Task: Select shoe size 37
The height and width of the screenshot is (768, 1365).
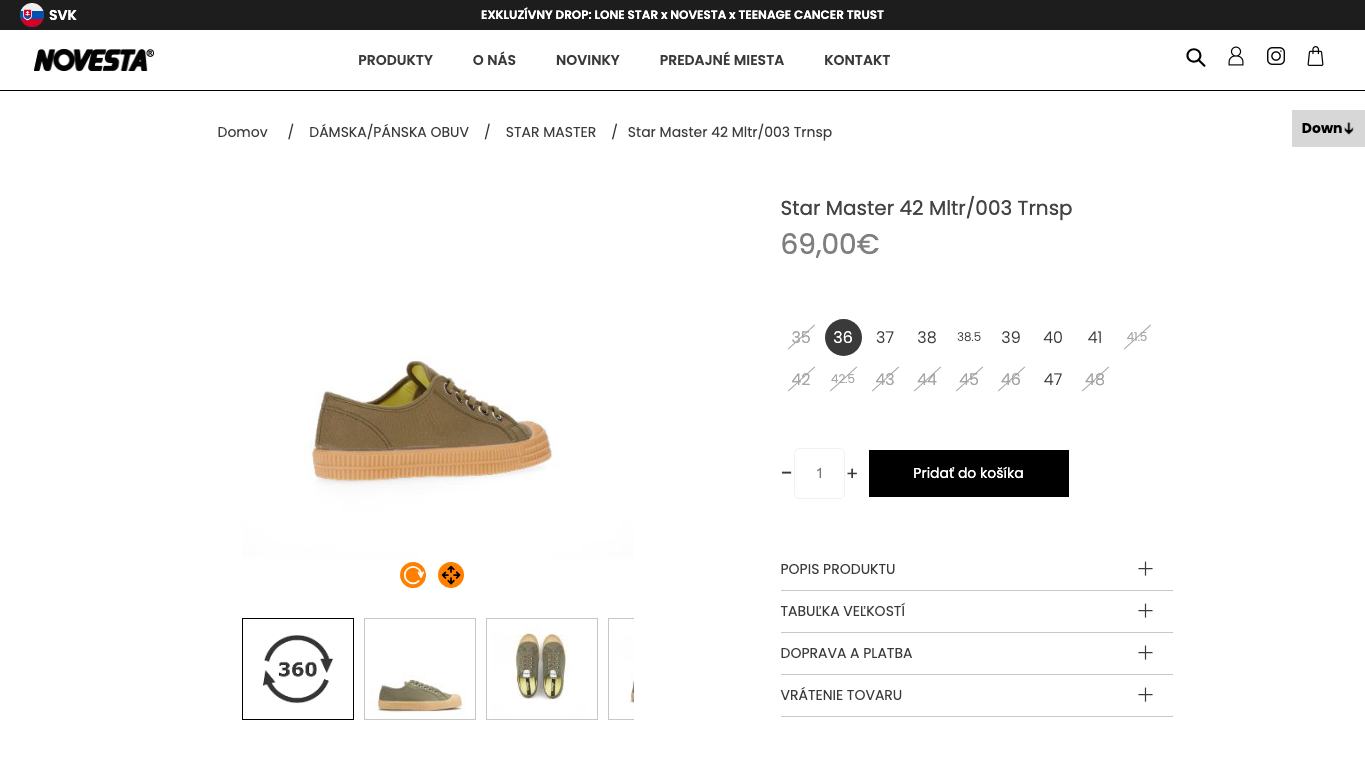Action: [885, 338]
